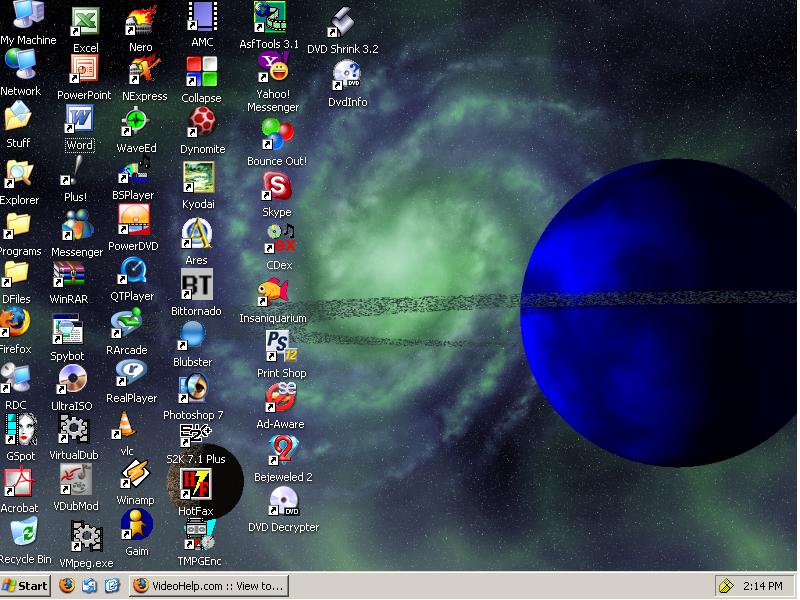Viewport: 800px width, 600px height.
Task: Select the Recycle Bin icon
Action: click(24, 532)
